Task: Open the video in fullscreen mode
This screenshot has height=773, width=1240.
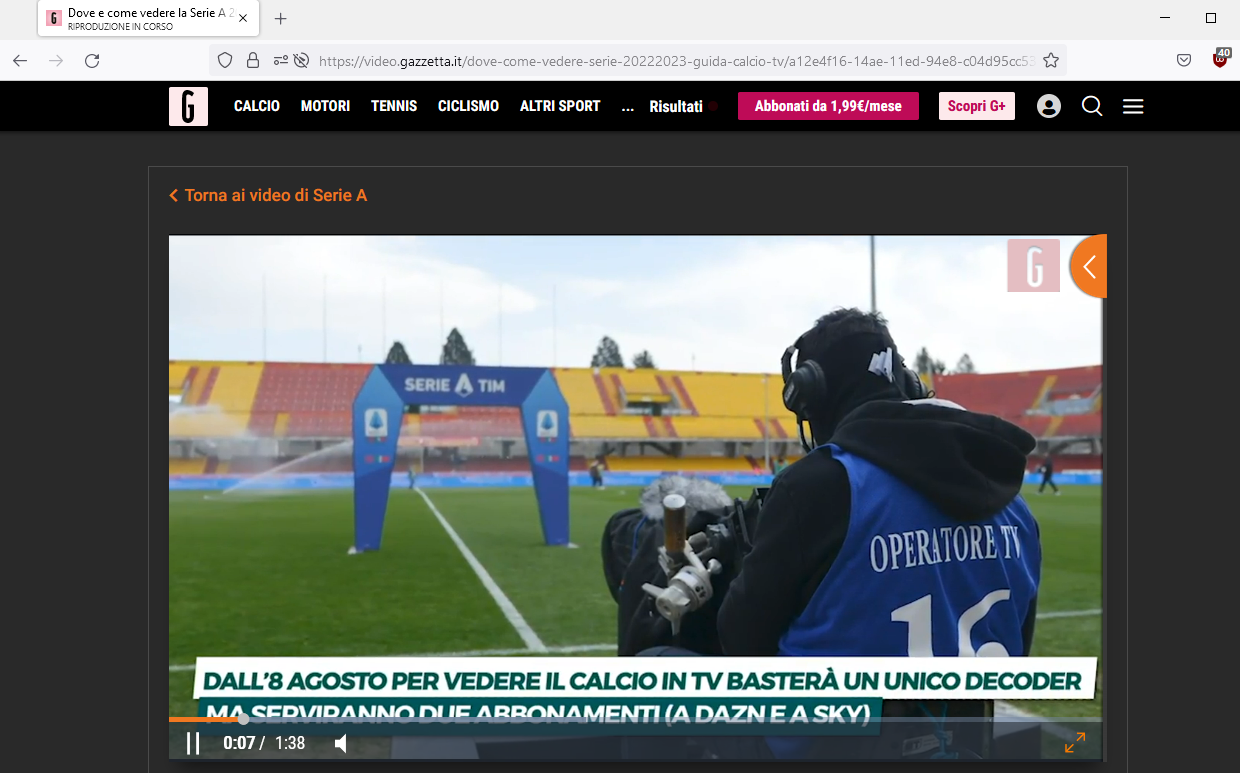Action: (1075, 743)
